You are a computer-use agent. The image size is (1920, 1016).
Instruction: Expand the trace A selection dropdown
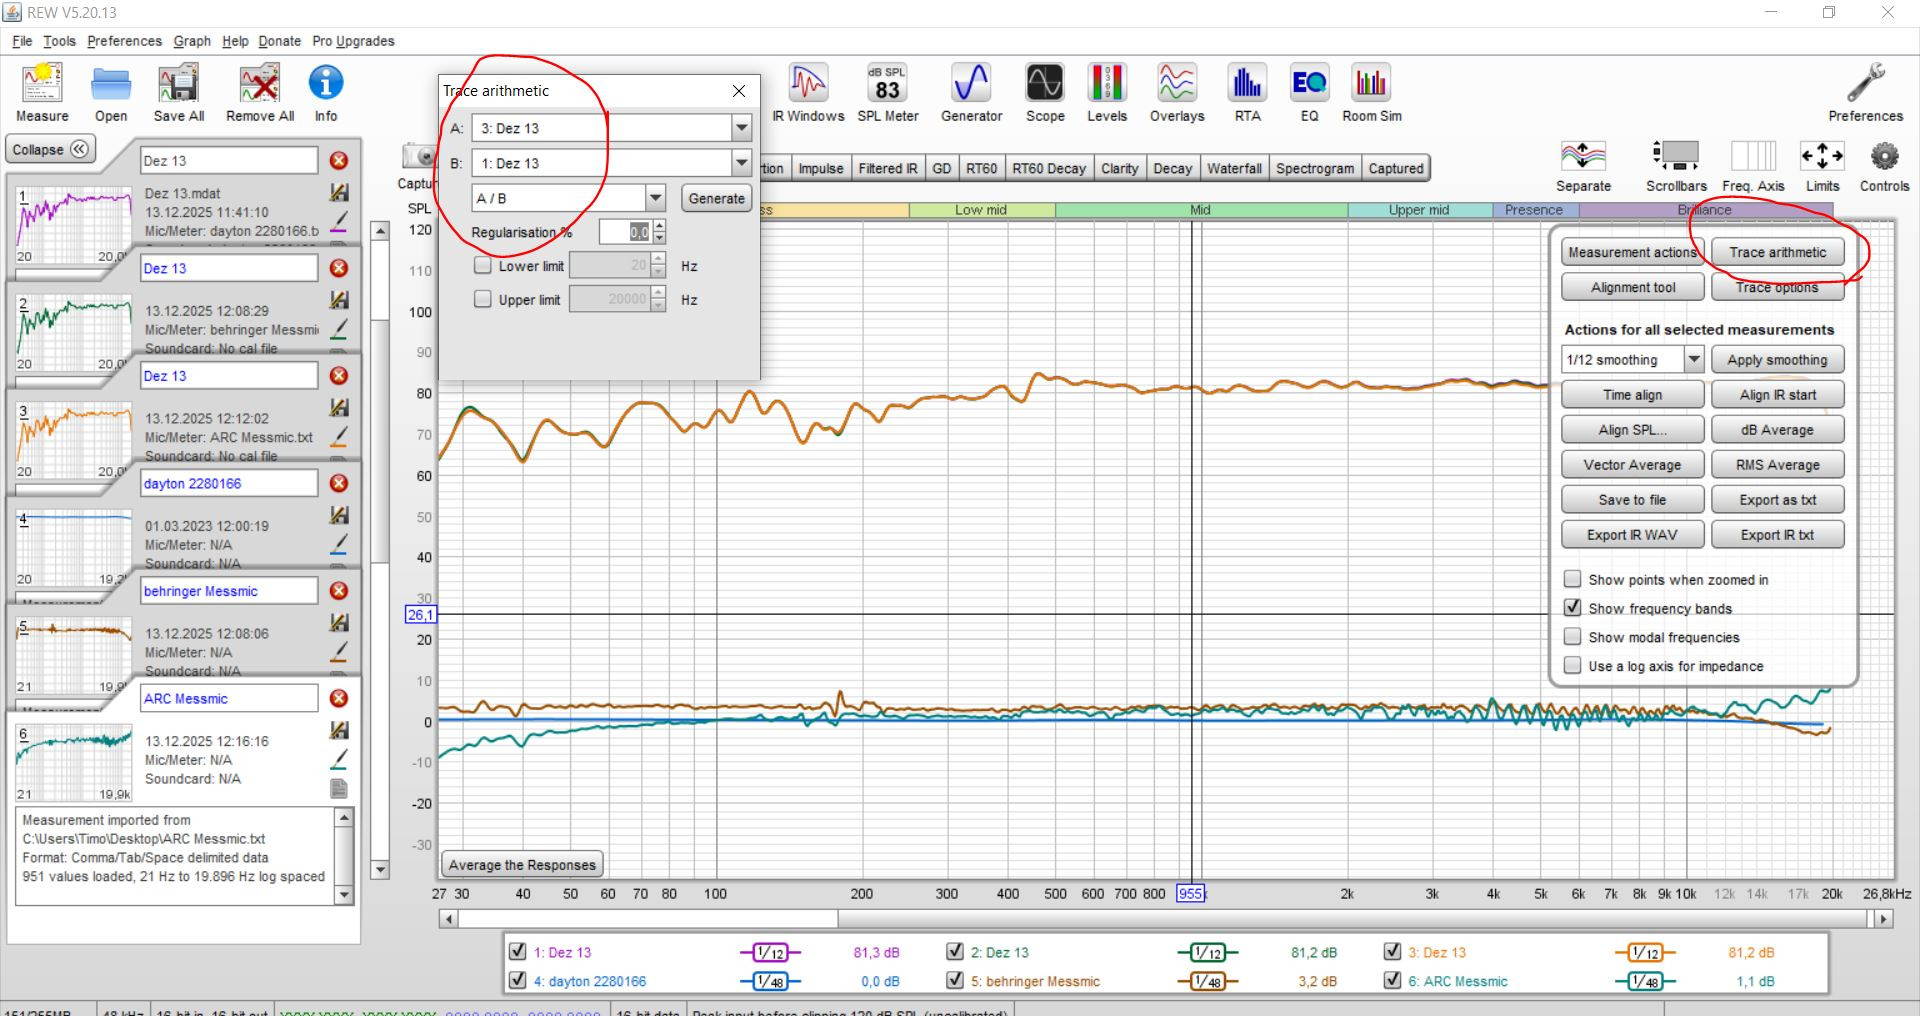coord(741,128)
